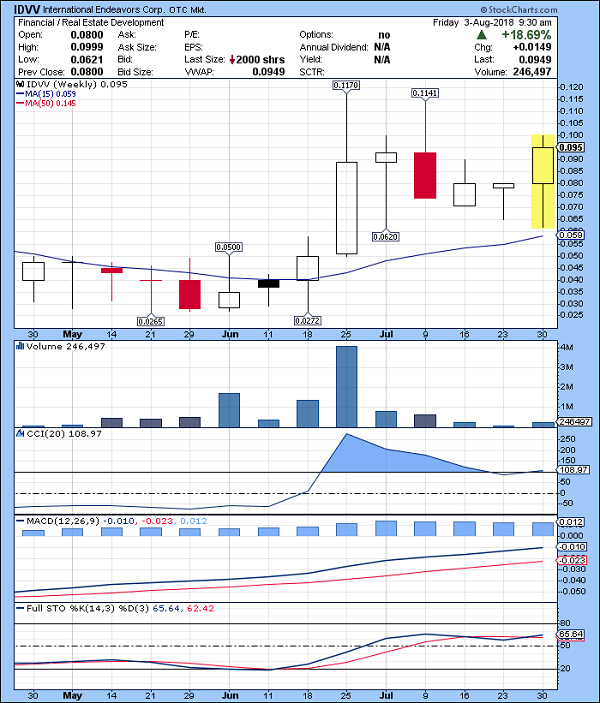This screenshot has height=703, width=600.
Task: Click the Financial / Real Estate Development label
Action: tap(91, 22)
